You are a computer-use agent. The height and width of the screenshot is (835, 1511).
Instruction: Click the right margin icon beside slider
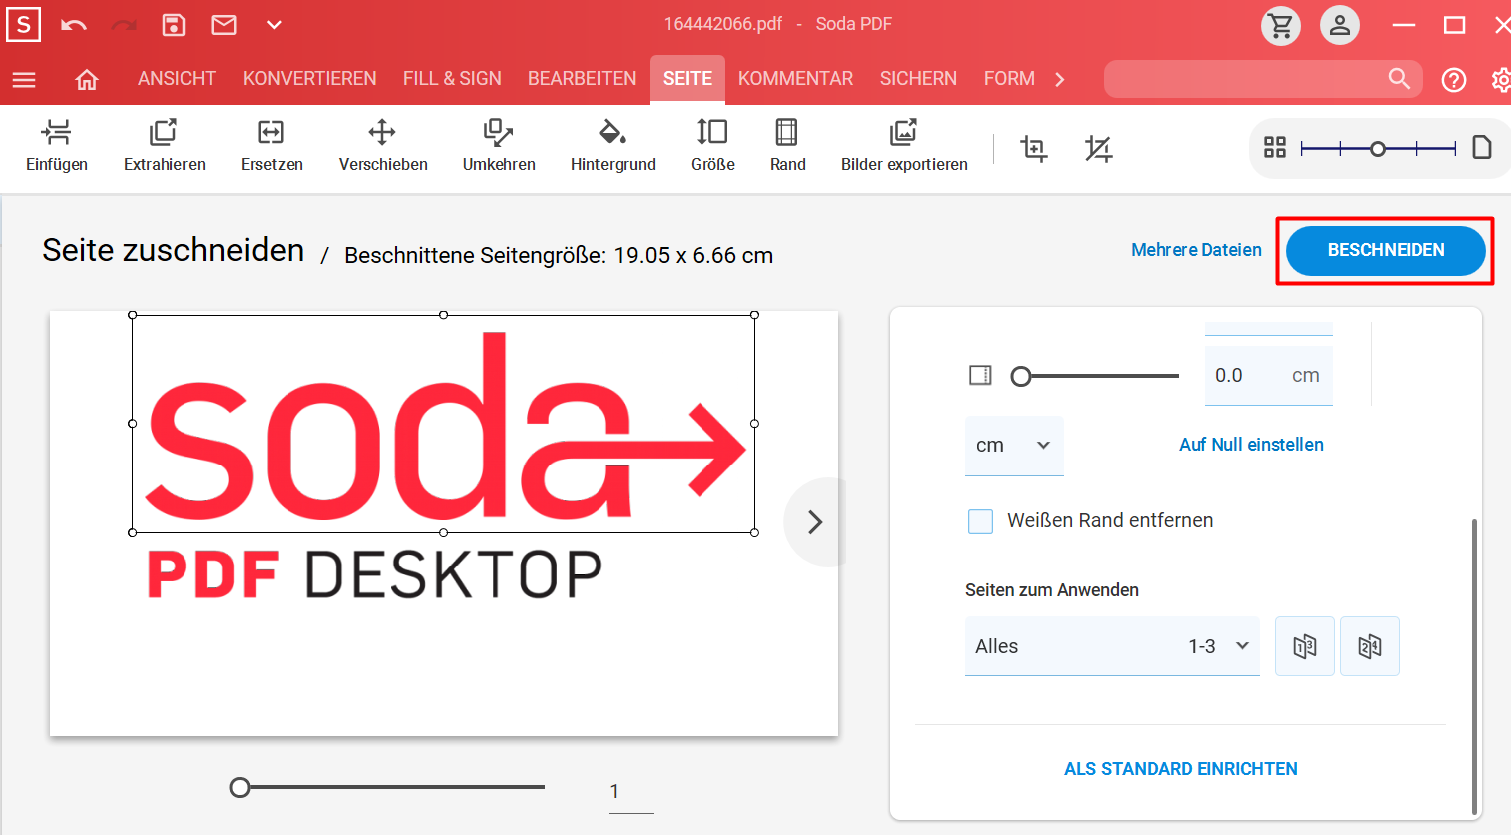pos(980,376)
